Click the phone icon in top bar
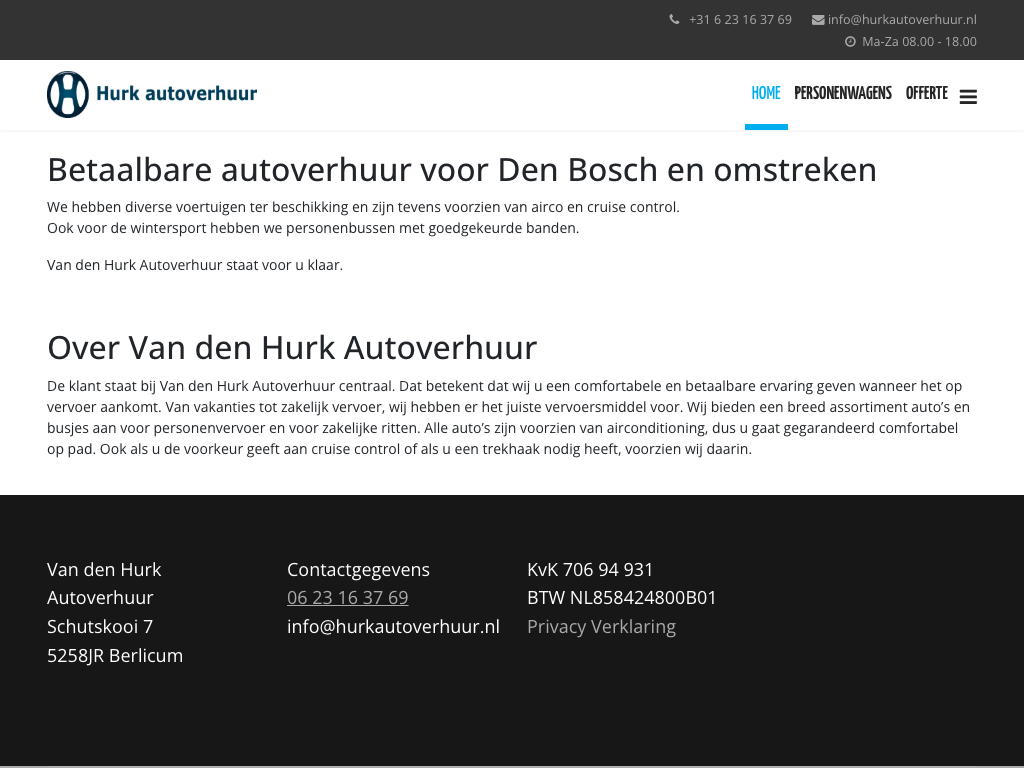This screenshot has height=768, width=1024. (x=674, y=19)
